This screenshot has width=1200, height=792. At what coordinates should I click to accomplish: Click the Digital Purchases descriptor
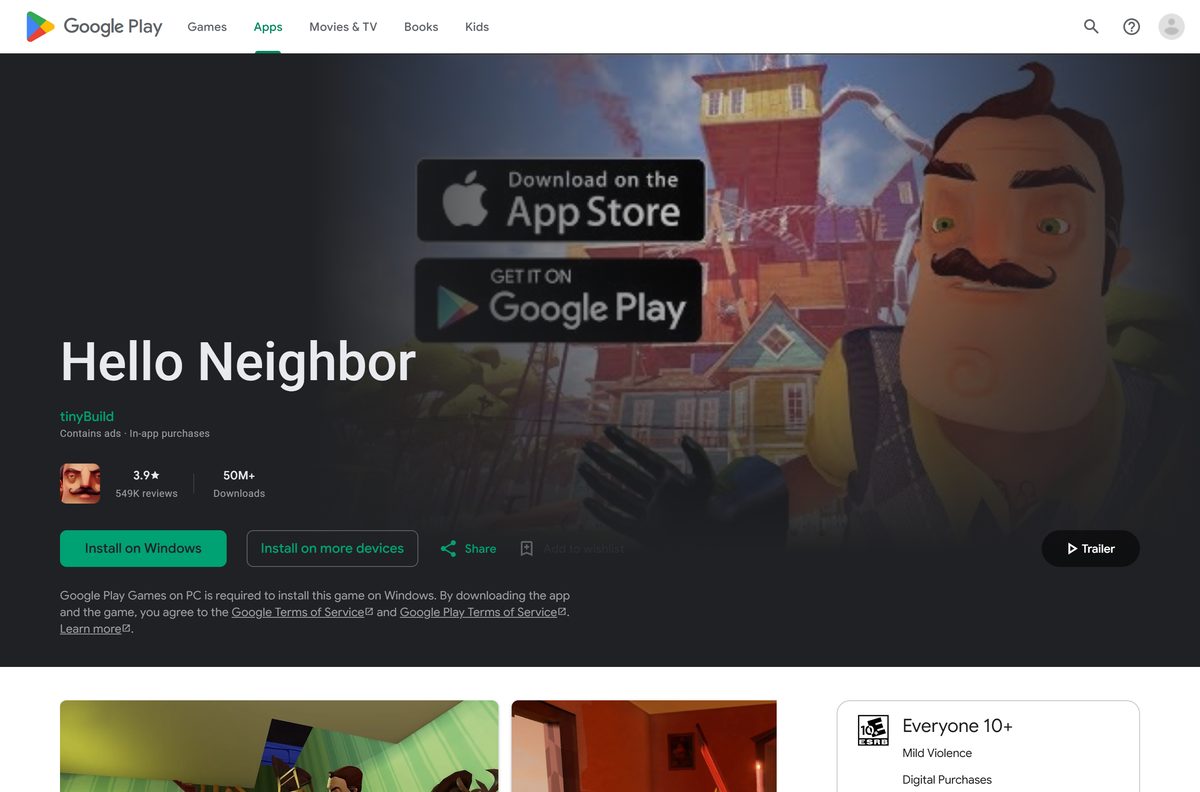point(947,779)
